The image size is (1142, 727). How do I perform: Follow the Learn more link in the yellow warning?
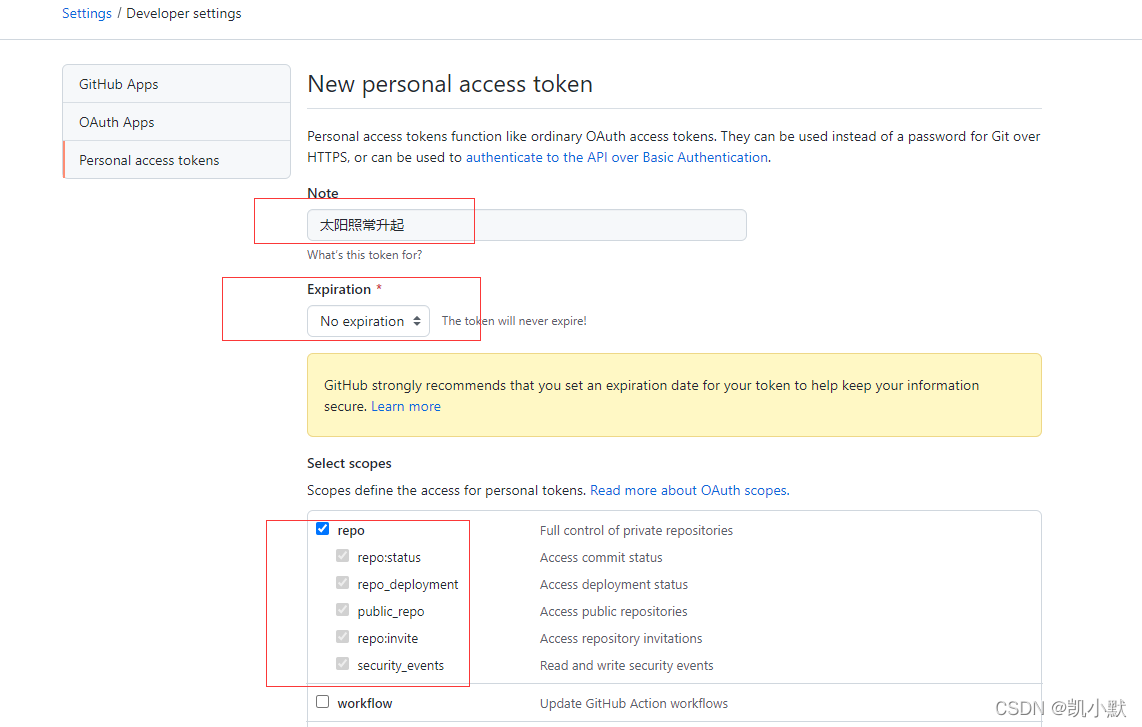point(405,407)
